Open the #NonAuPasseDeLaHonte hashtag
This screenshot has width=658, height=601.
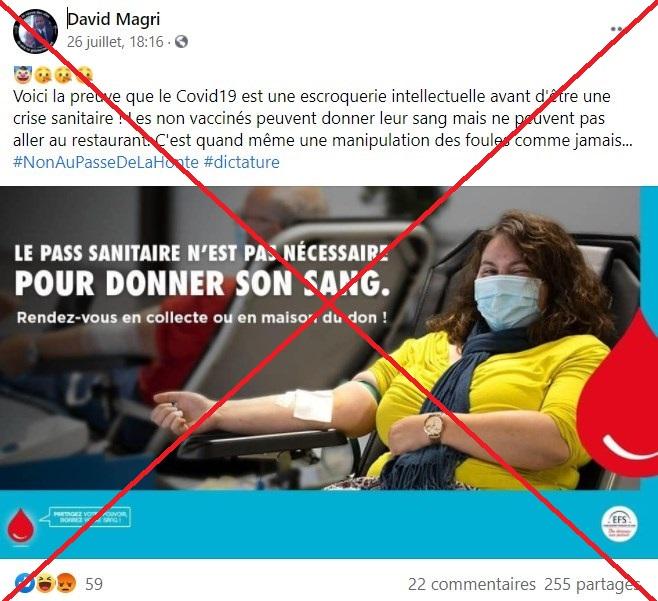pos(106,162)
